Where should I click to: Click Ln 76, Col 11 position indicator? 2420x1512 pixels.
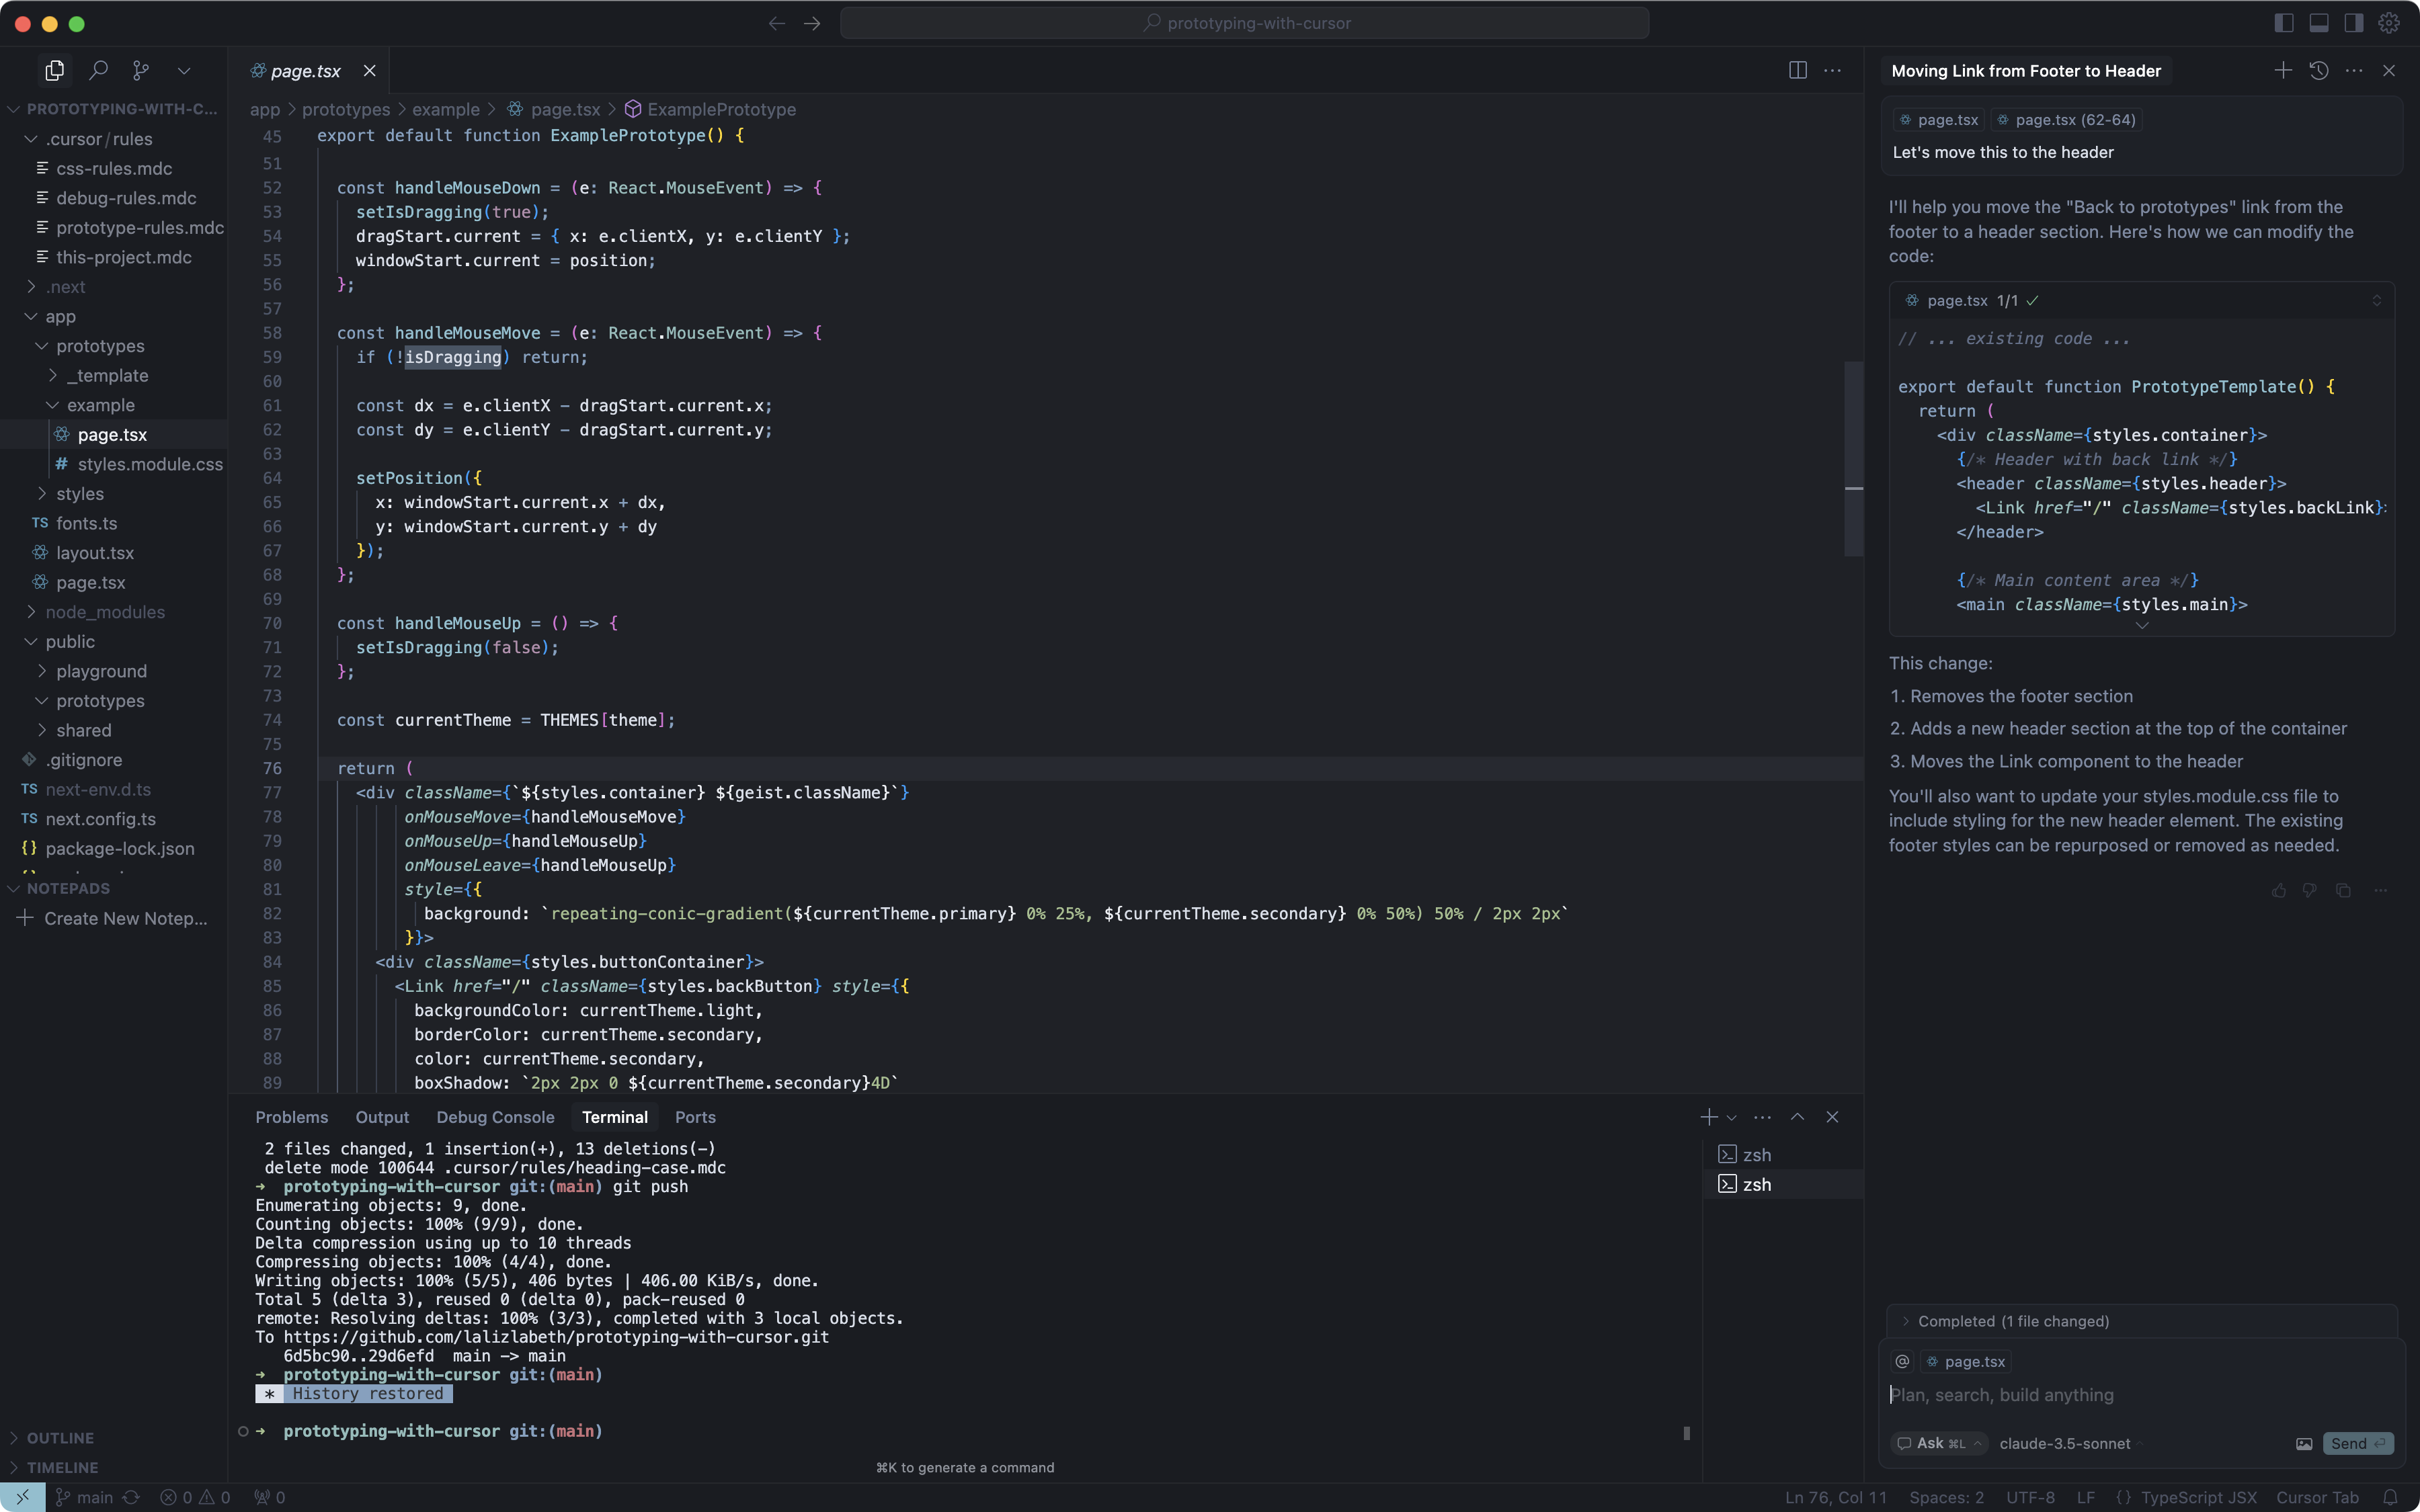tap(1835, 1497)
